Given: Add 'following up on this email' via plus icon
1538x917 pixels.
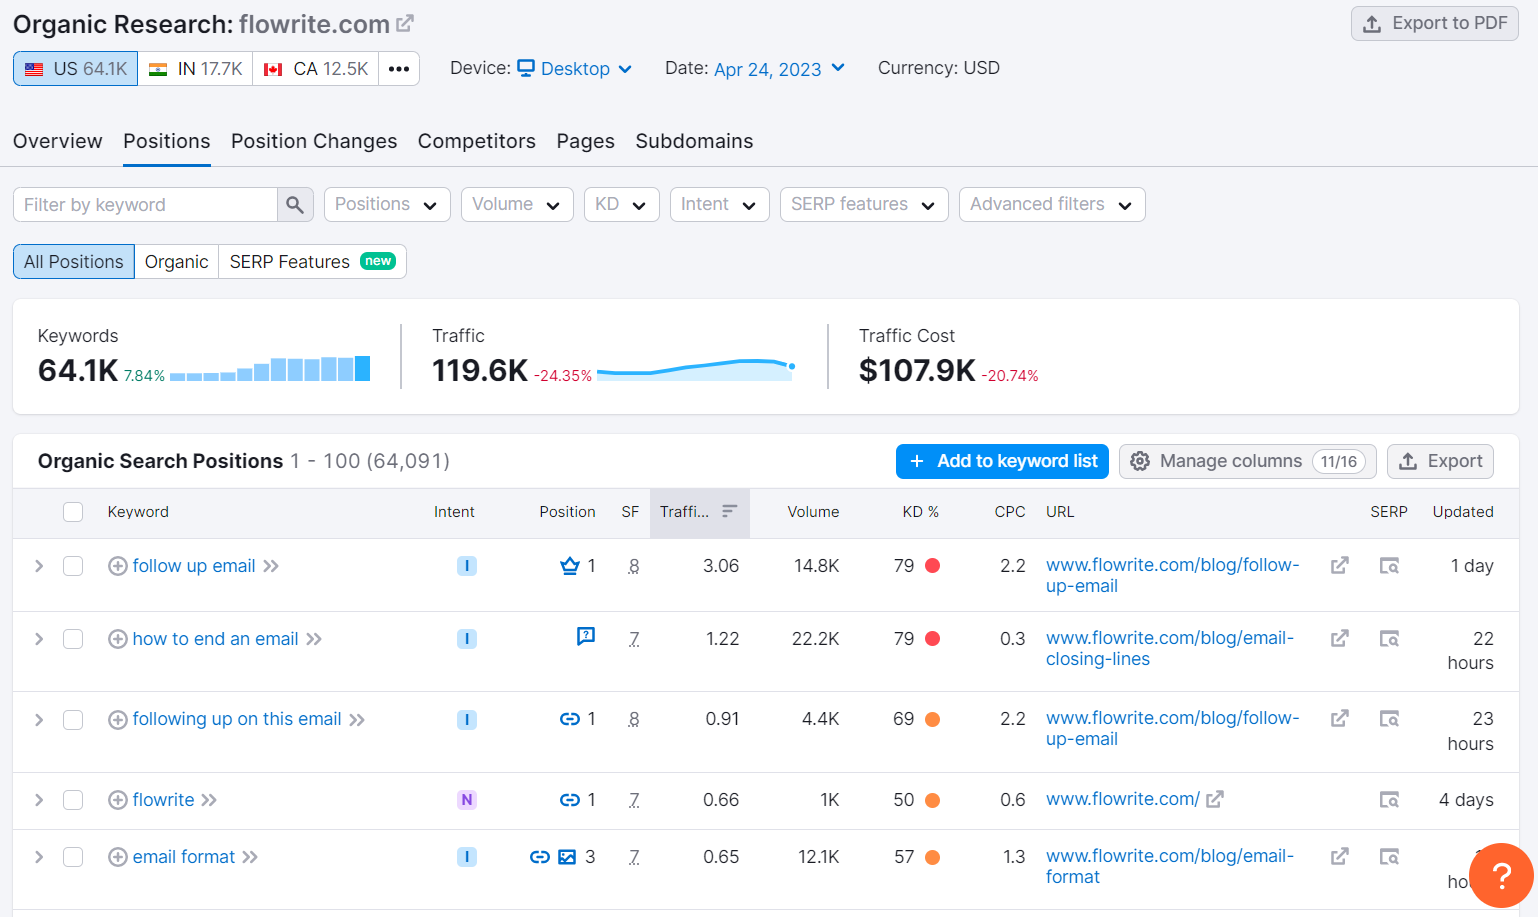Looking at the screenshot, I should 118,720.
